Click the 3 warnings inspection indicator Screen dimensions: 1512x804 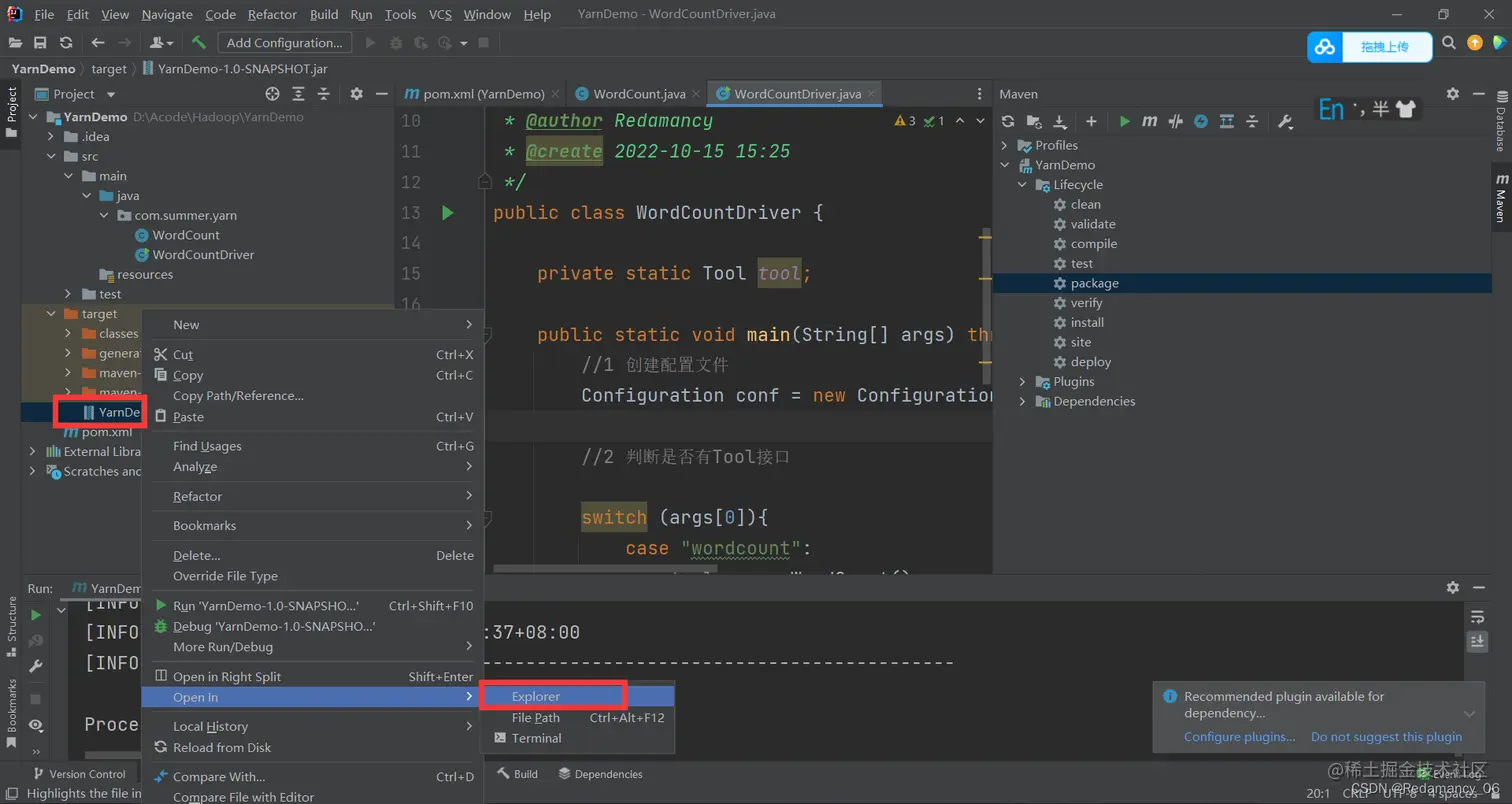[904, 121]
